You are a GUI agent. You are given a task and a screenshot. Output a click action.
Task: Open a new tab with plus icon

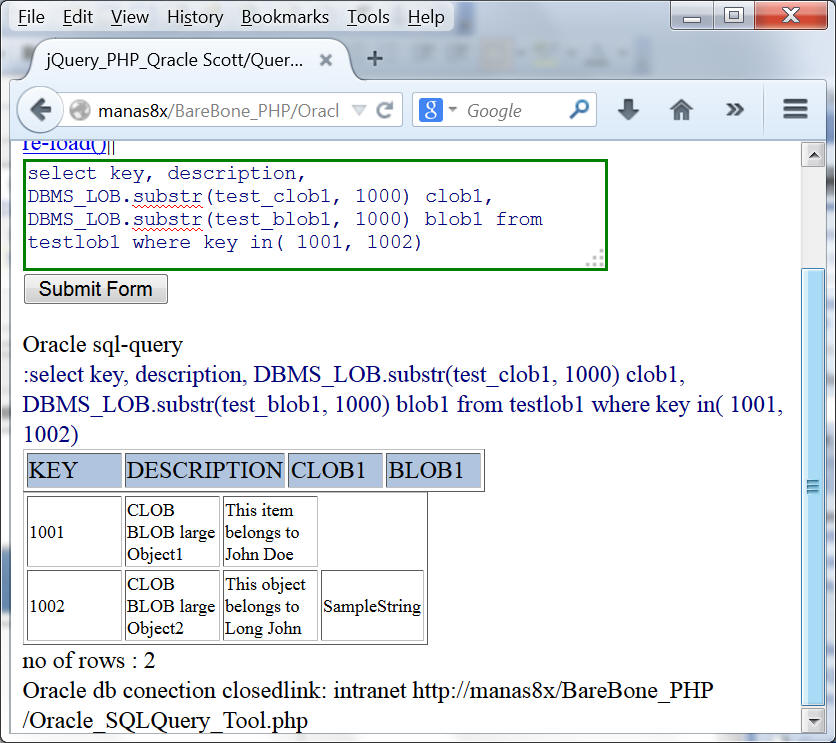pos(375,58)
